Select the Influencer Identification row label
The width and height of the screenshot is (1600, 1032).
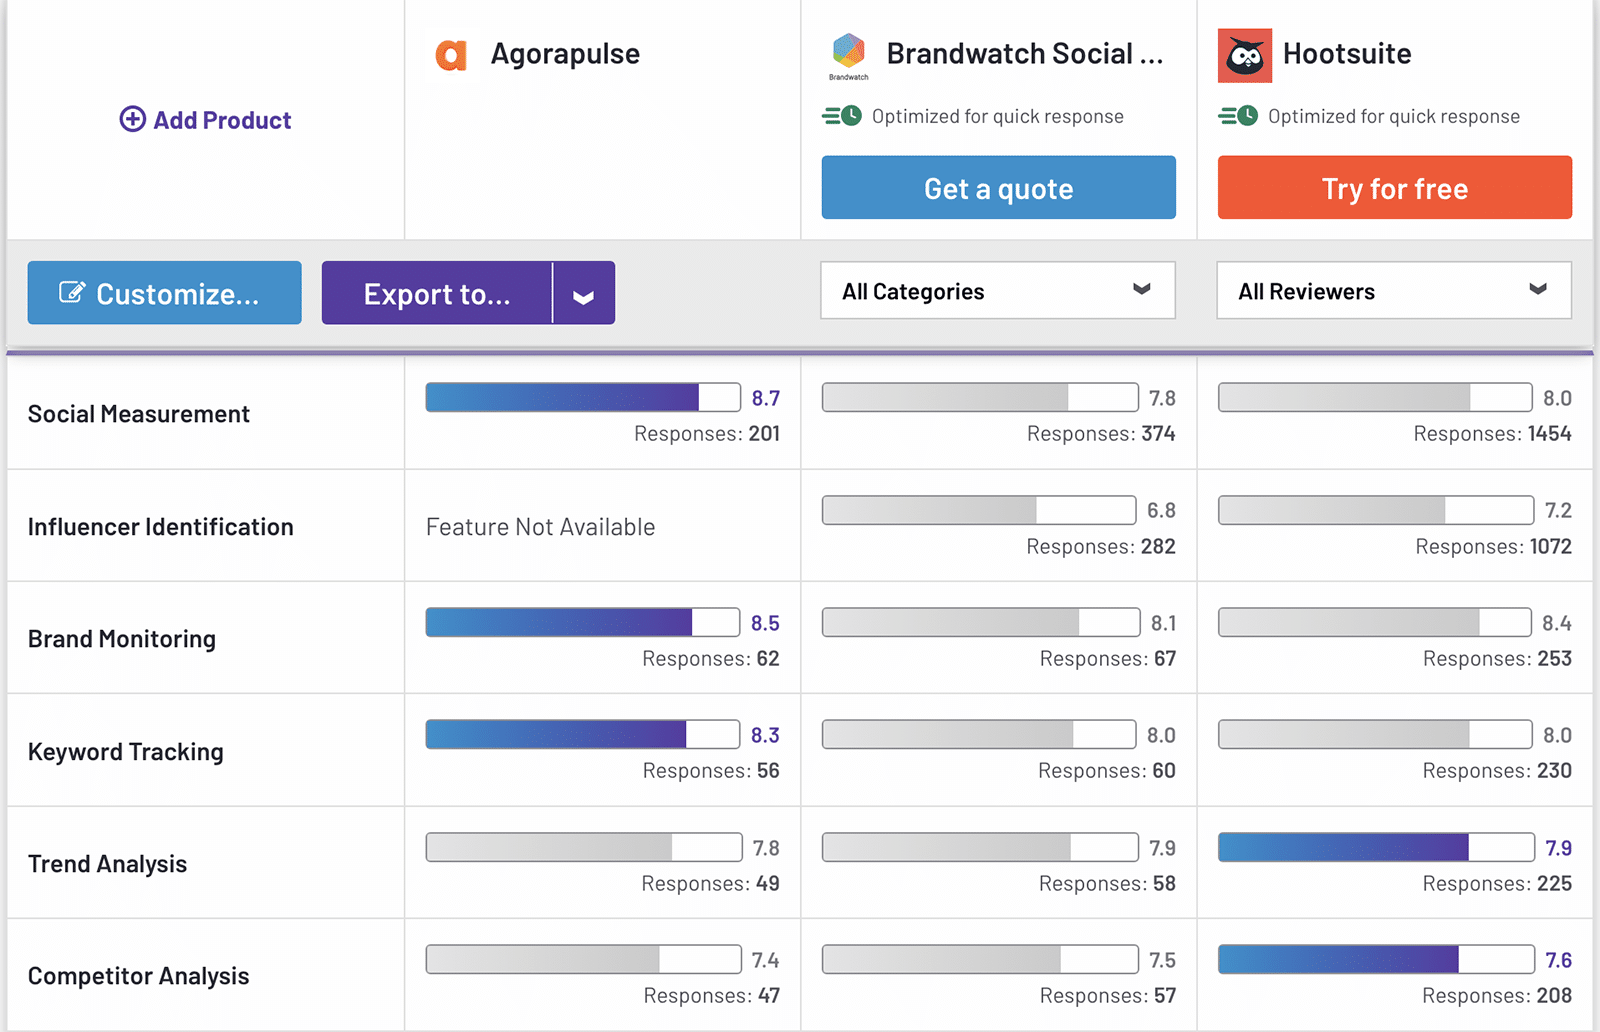(x=161, y=527)
